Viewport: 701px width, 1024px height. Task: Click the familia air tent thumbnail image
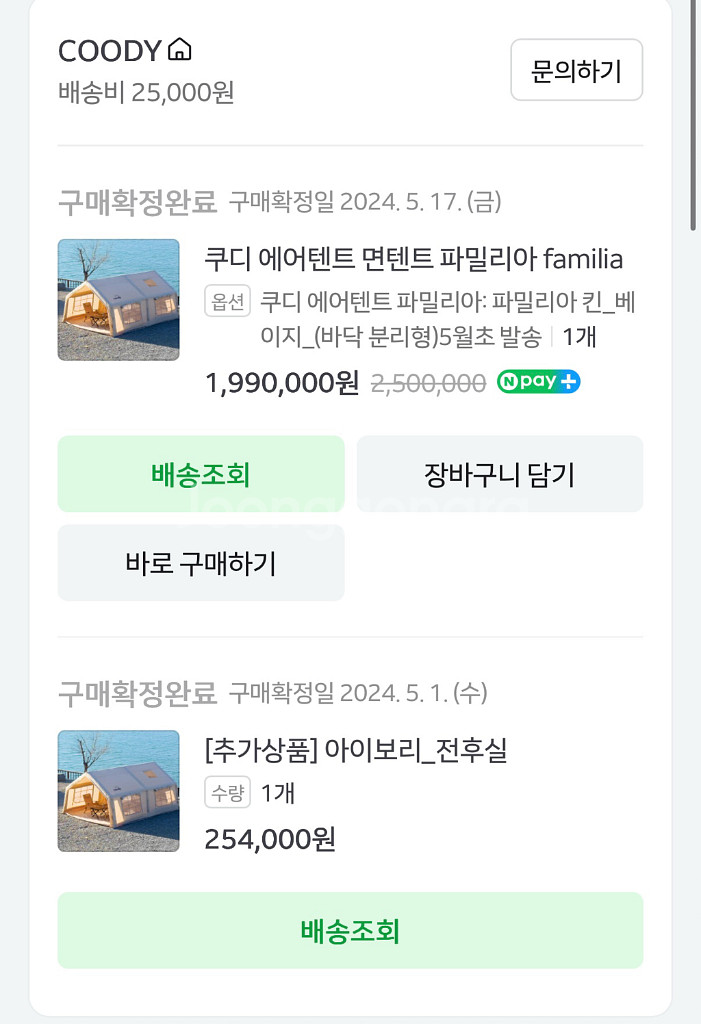(x=119, y=300)
